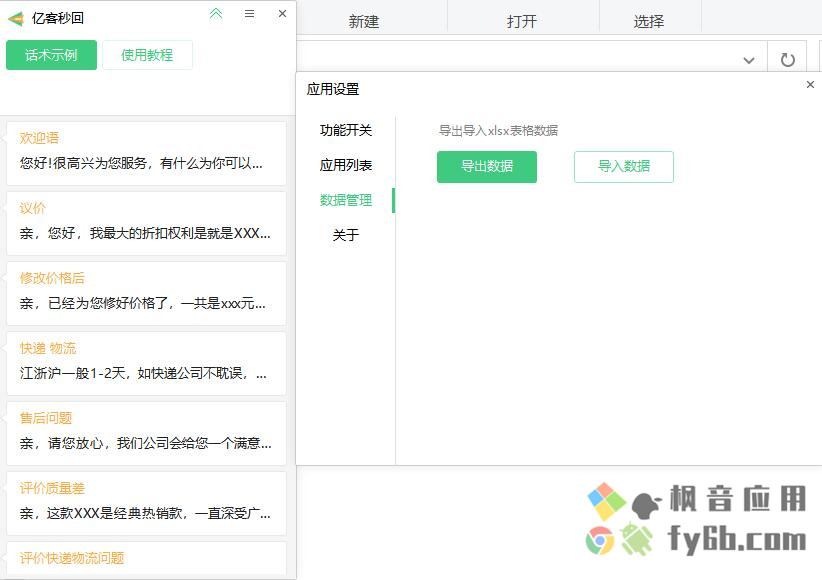This screenshot has width=822, height=580.
Task: Switch to the 打开 tab
Action: click(x=522, y=22)
